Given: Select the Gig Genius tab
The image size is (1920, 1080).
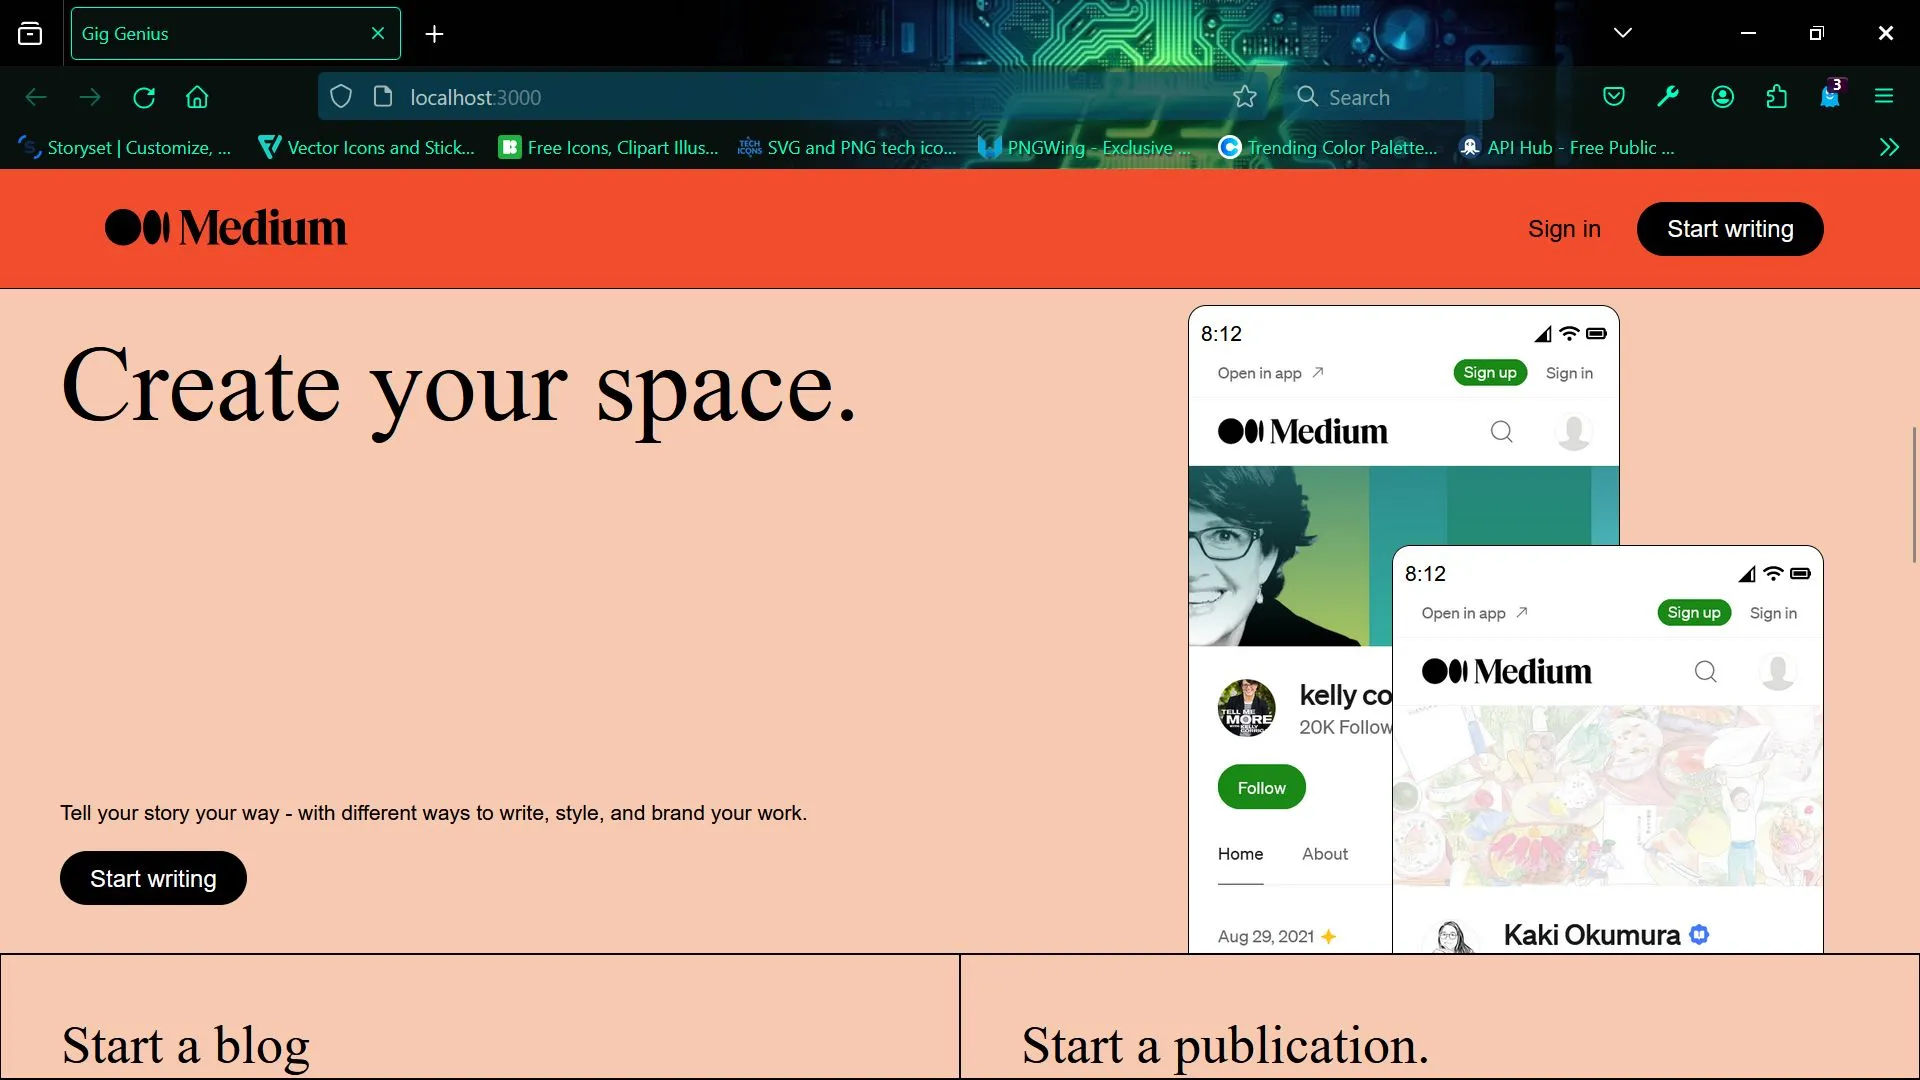Looking at the screenshot, I should point(236,33).
